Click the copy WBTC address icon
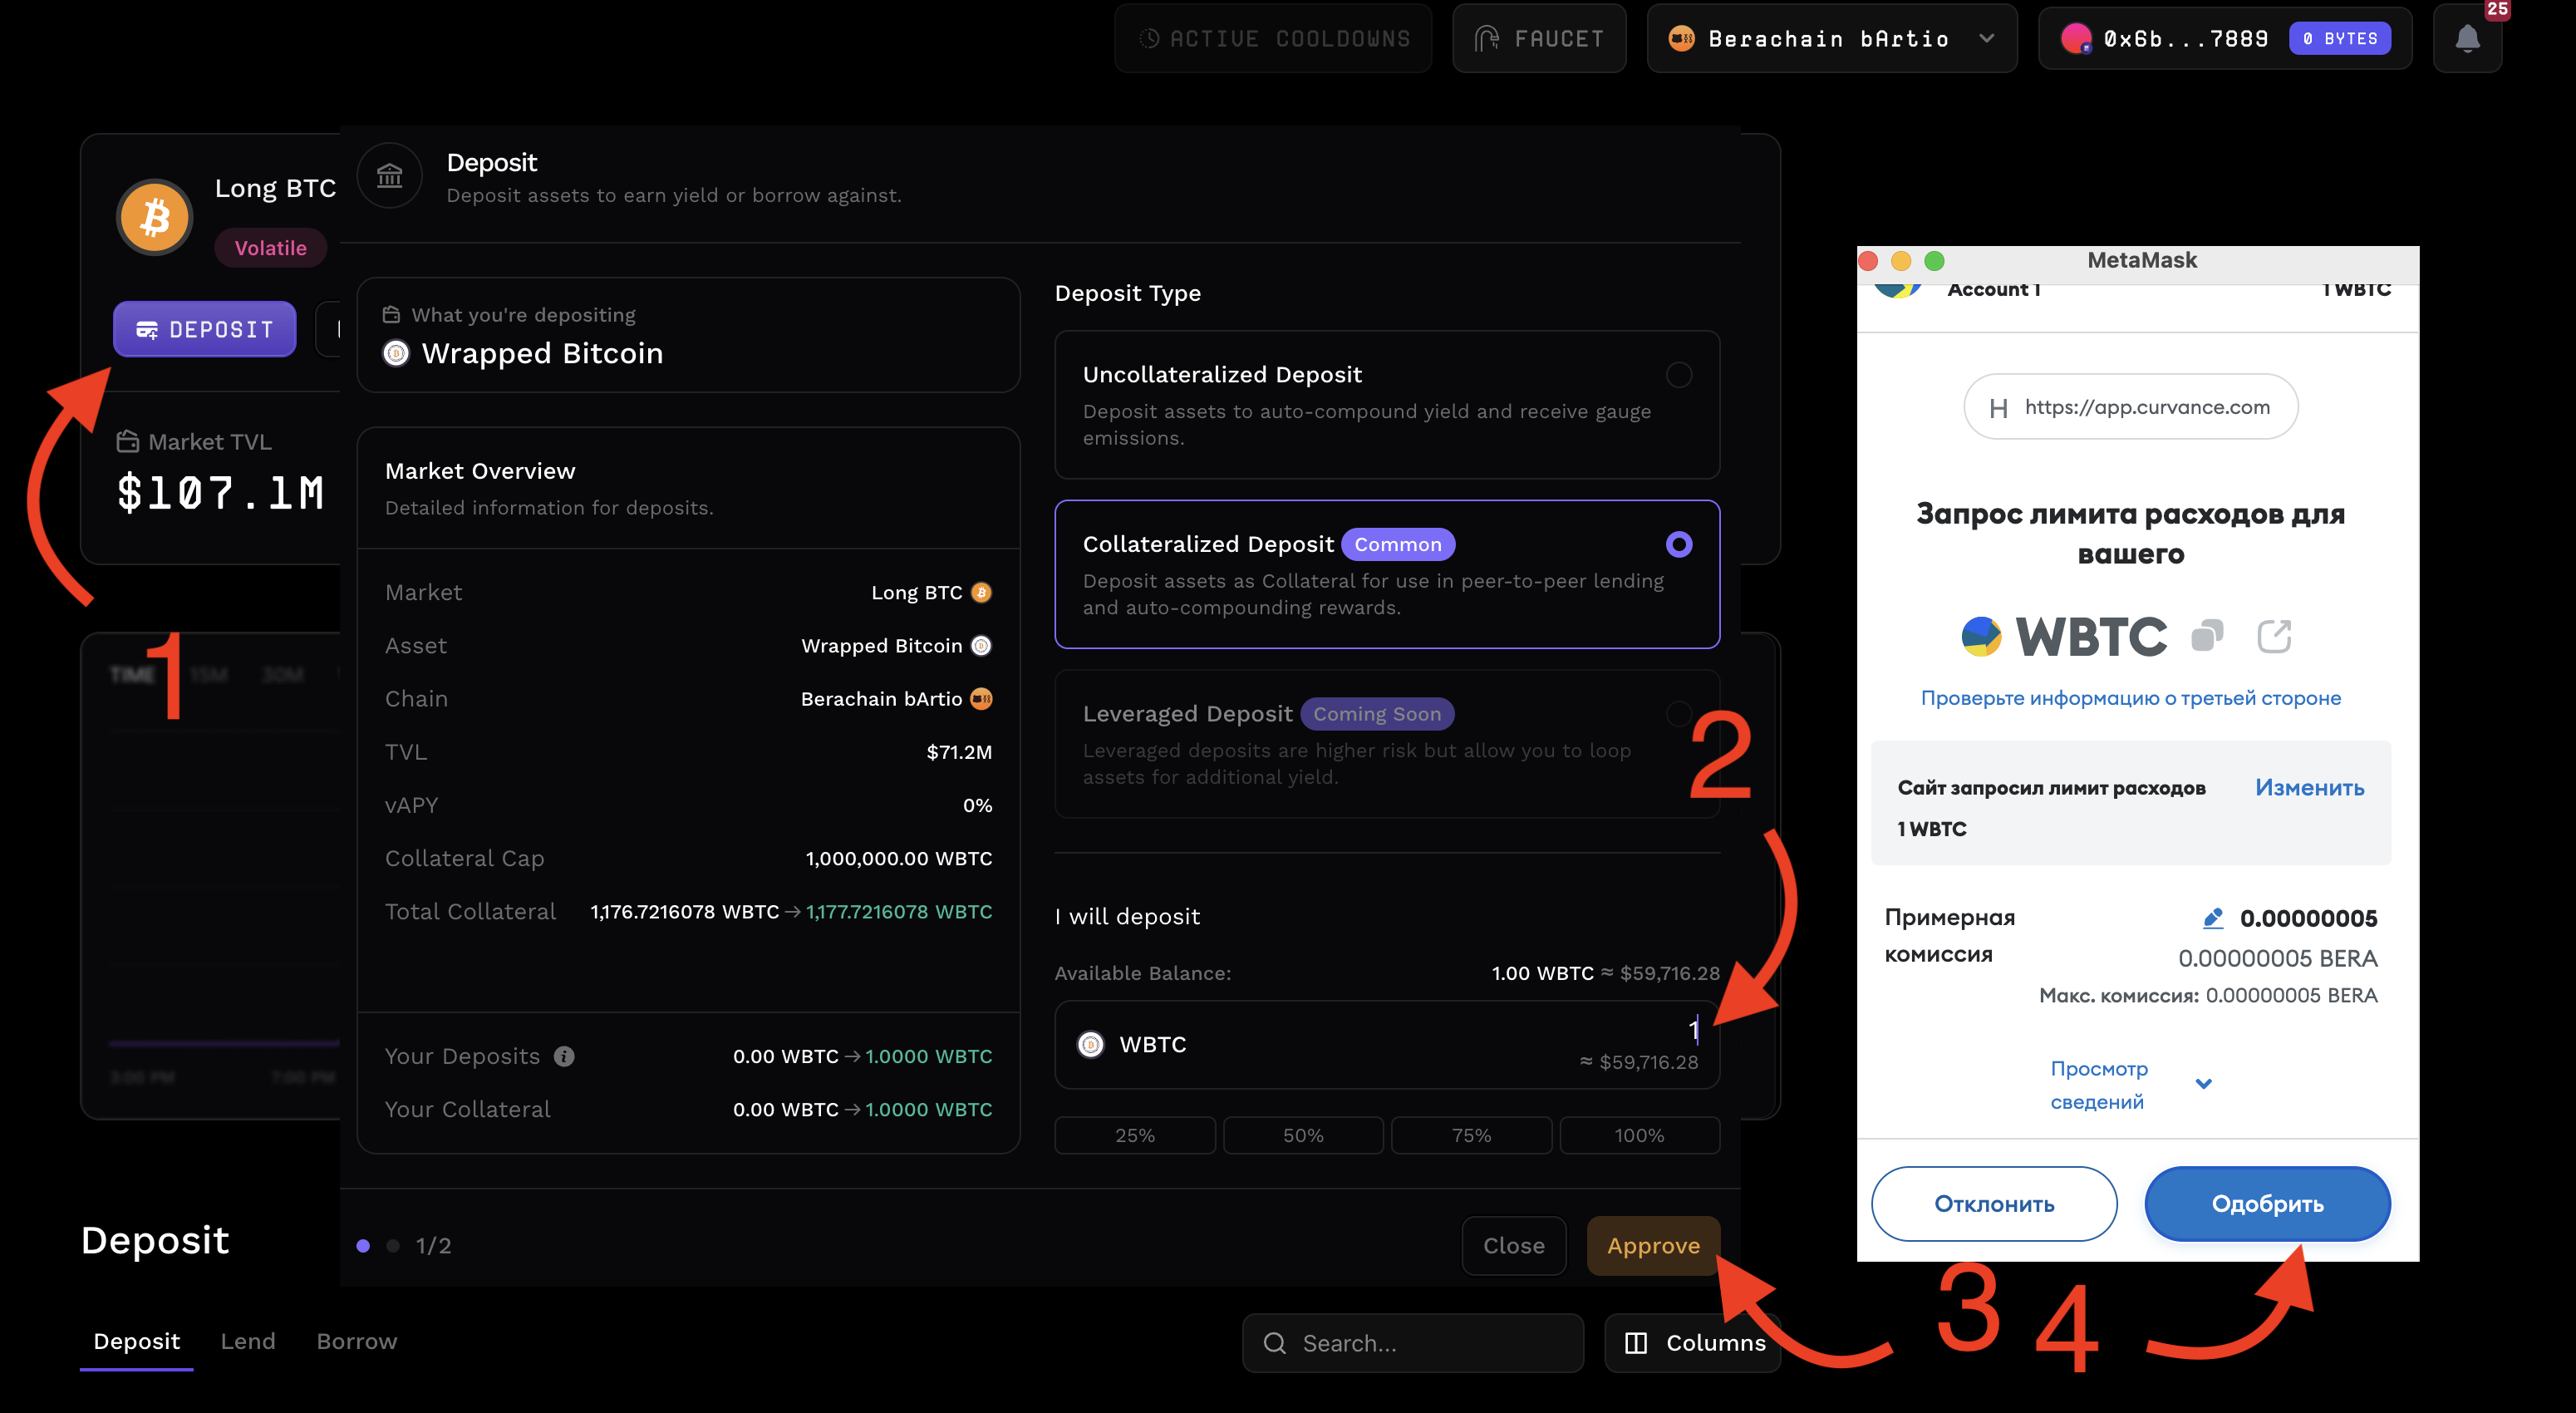This screenshot has height=1413, width=2576. click(x=2206, y=636)
